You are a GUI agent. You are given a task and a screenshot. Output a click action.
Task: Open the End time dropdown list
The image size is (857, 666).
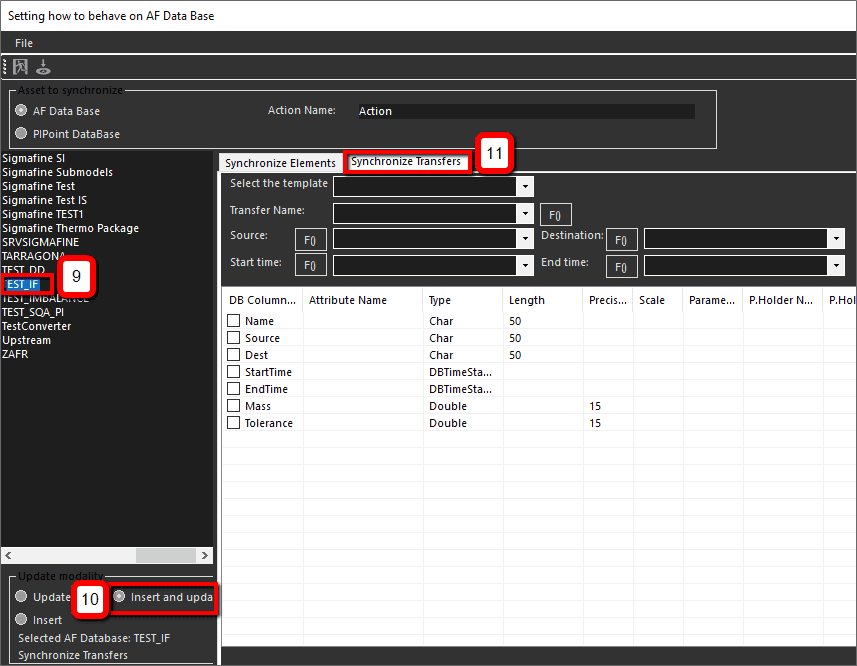tap(835, 265)
